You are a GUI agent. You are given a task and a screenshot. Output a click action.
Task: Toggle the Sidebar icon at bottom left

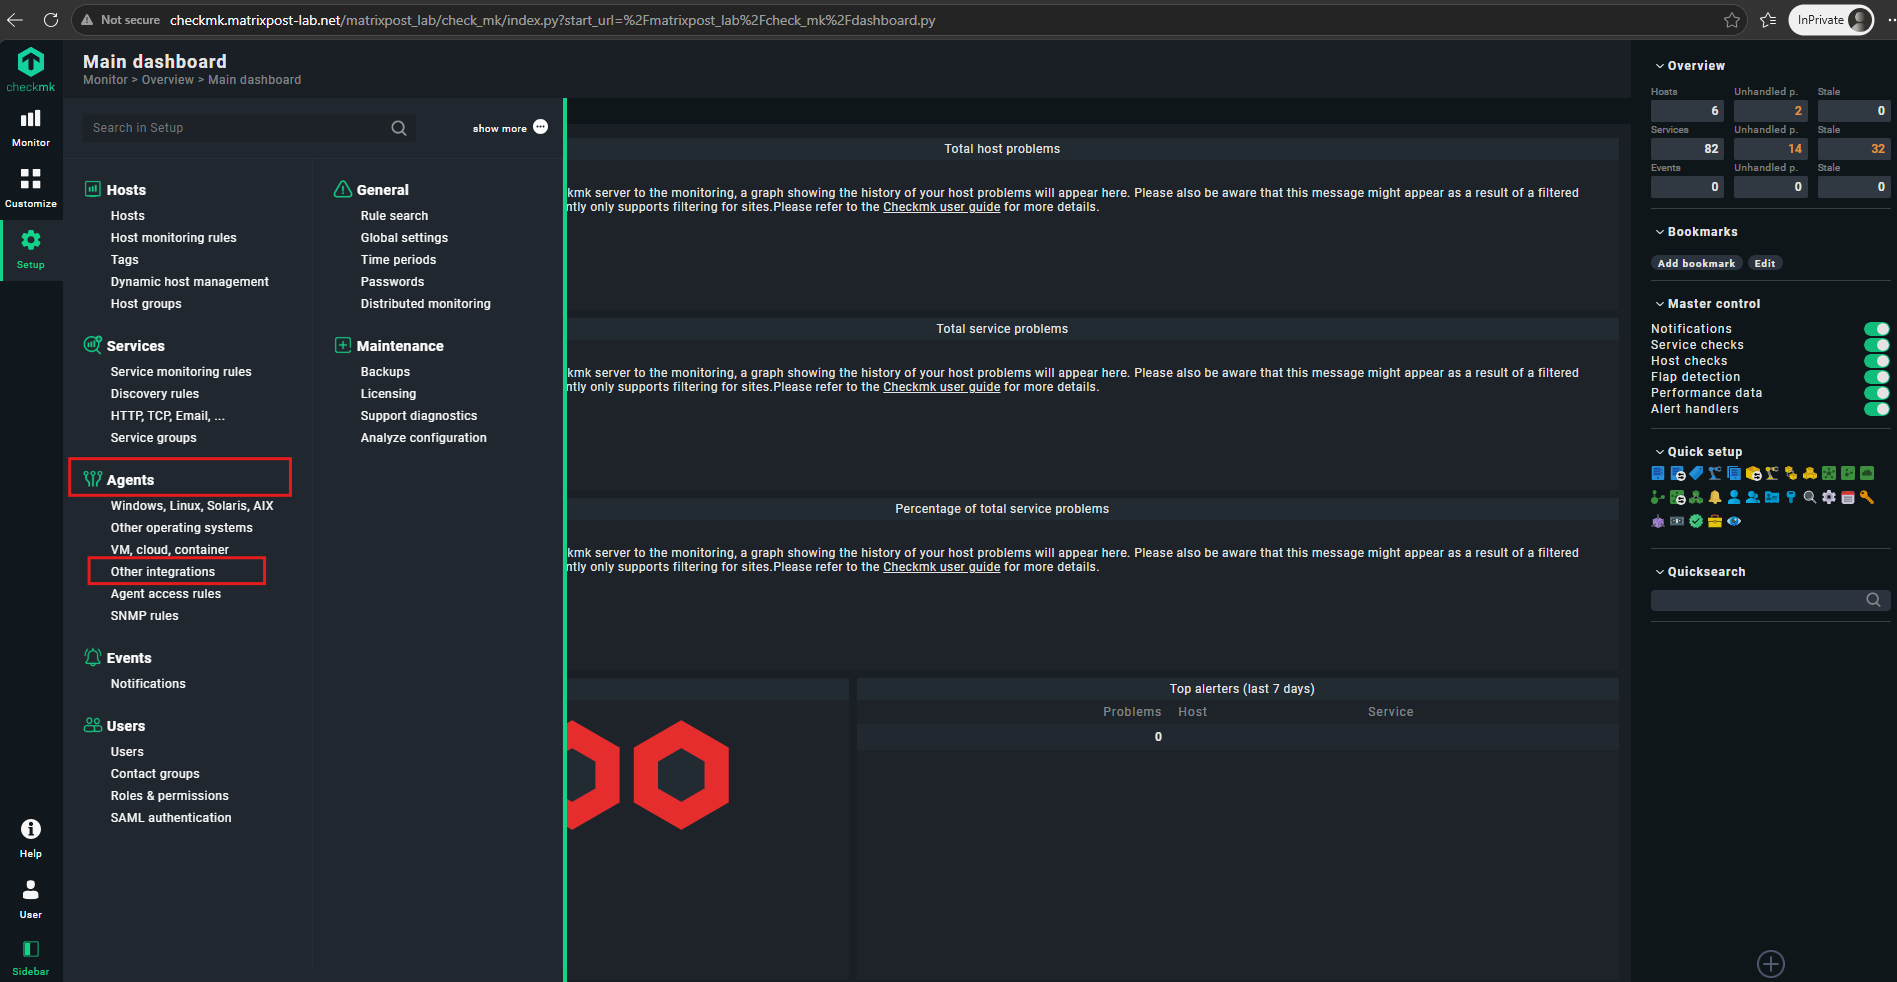31,949
